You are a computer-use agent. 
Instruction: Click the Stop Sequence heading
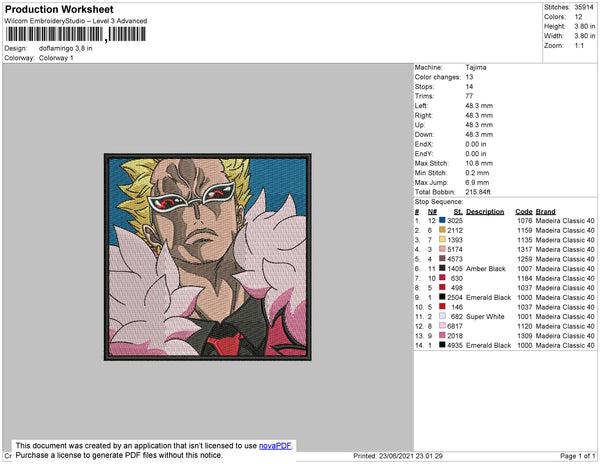click(x=439, y=202)
